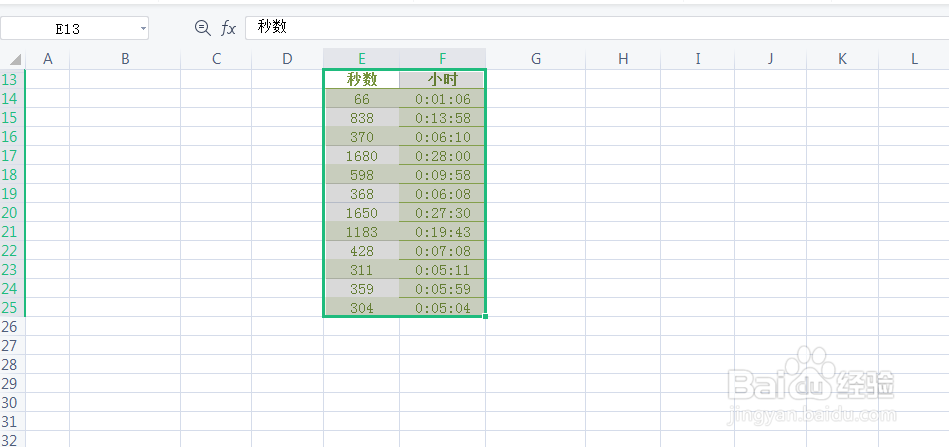Select column L header

point(914,59)
